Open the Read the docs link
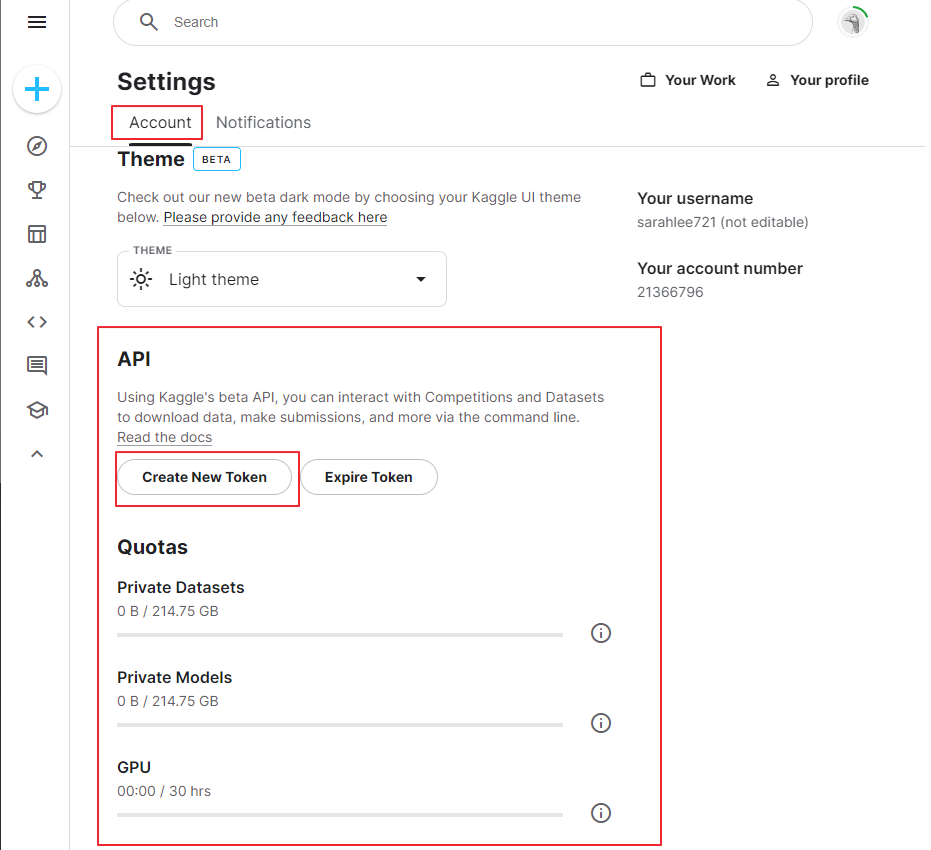This screenshot has width=931, height=850. click(164, 437)
